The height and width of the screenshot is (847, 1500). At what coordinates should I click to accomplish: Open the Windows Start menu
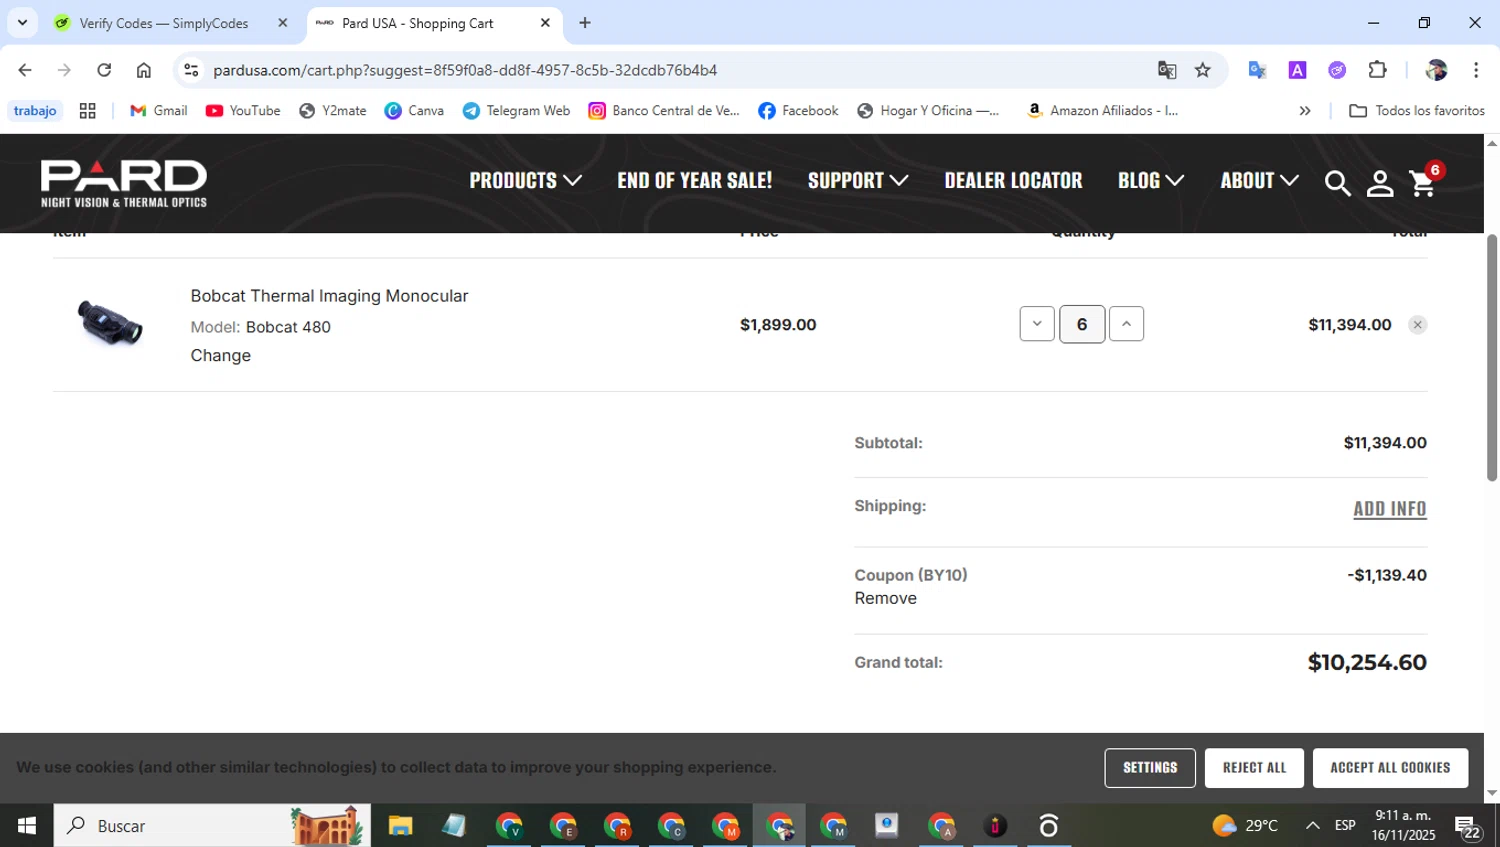click(27, 826)
